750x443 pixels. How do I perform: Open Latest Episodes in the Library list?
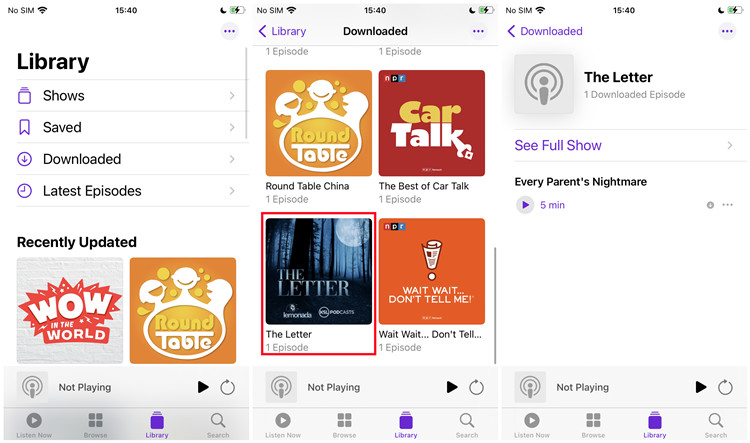pyautogui.click(x=132, y=191)
